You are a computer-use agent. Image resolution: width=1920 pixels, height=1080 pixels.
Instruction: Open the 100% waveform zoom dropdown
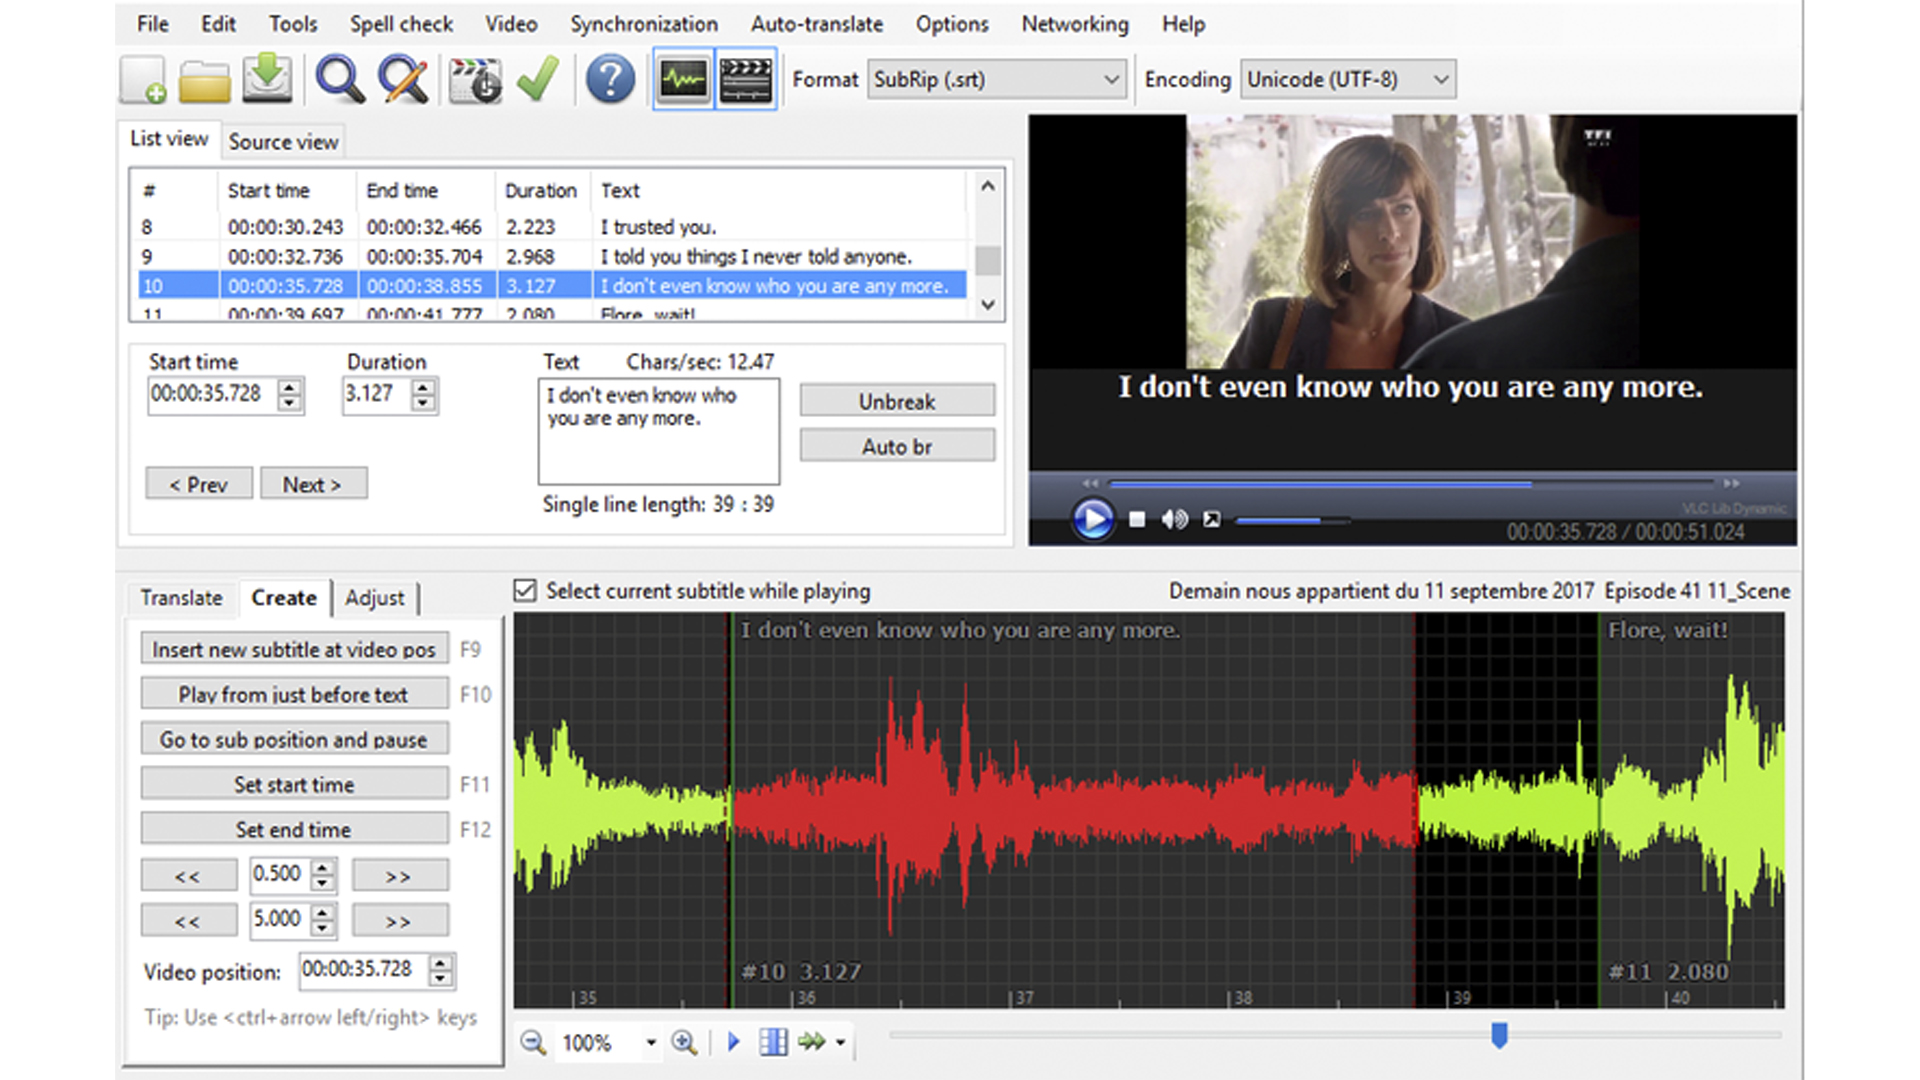tap(651, 1043)
